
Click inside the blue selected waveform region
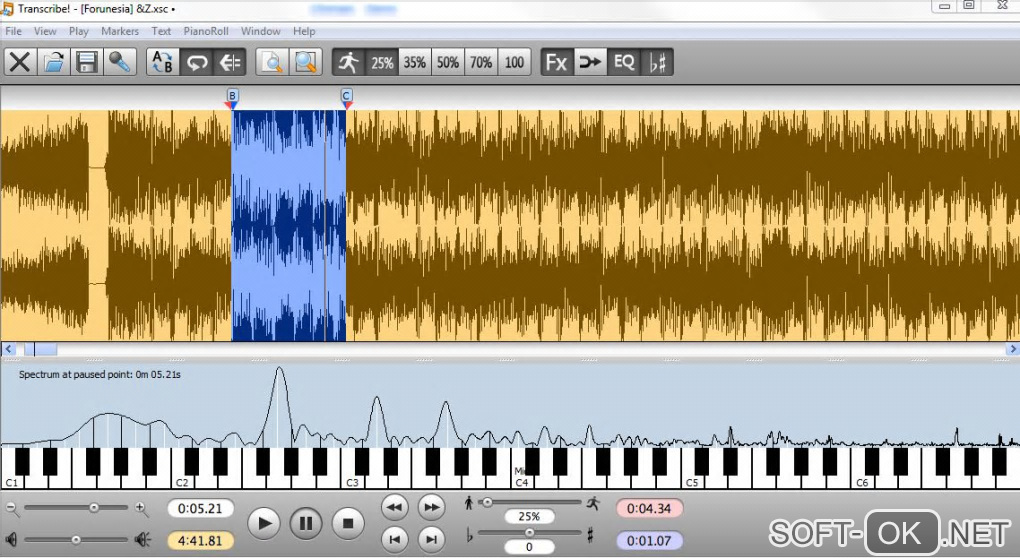[289, 225]
